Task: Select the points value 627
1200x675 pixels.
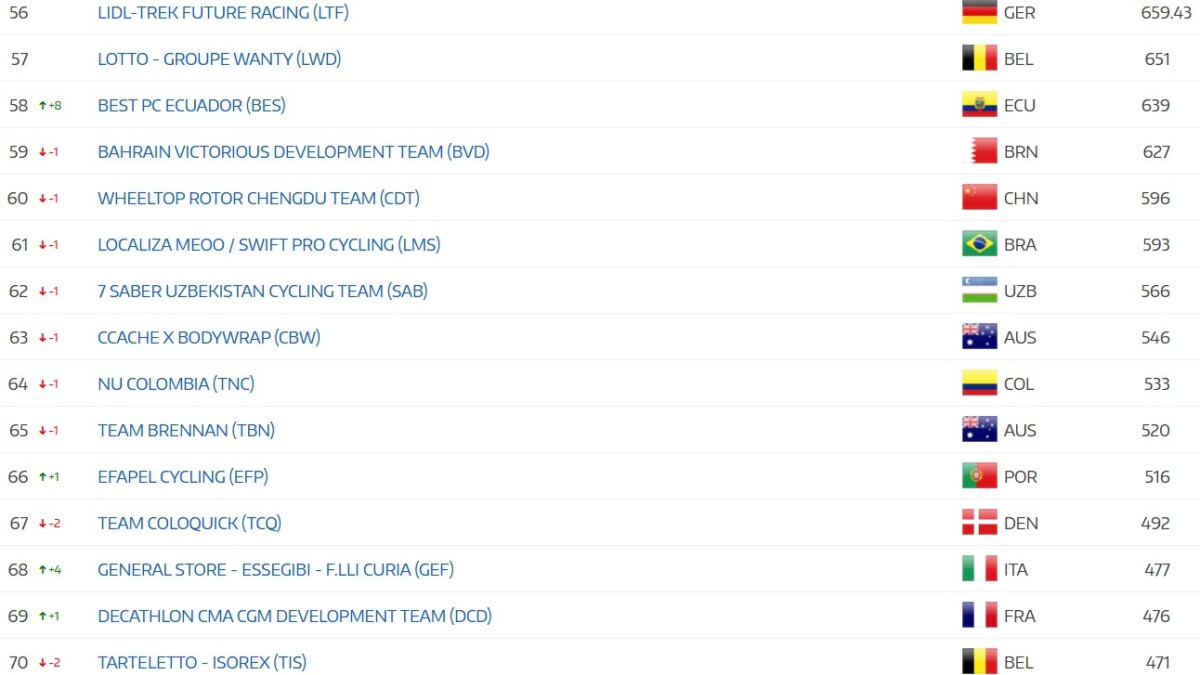Action: tap(1156, 152)
